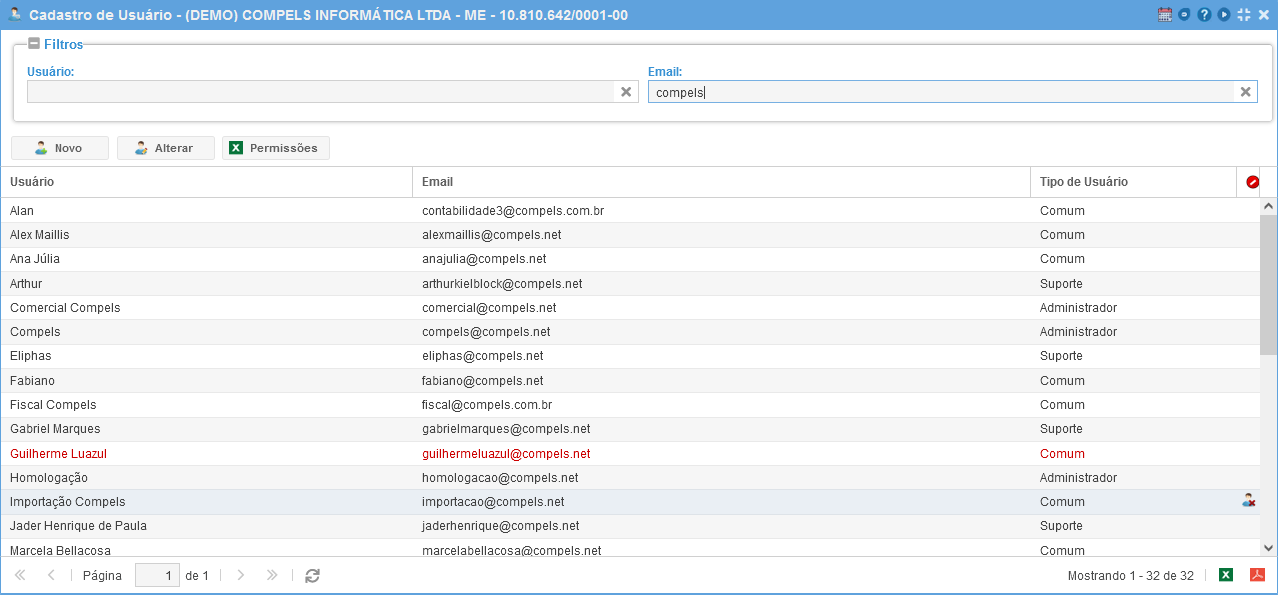Select the Gabriel Marques row

[630, 429]
